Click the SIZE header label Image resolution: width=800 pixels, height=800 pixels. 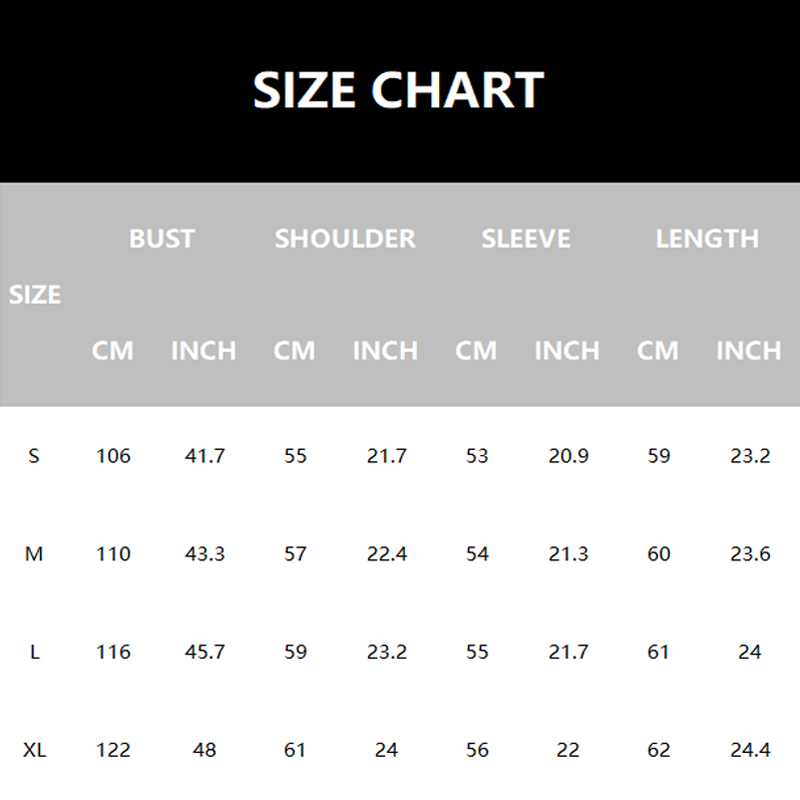(35, 295)
